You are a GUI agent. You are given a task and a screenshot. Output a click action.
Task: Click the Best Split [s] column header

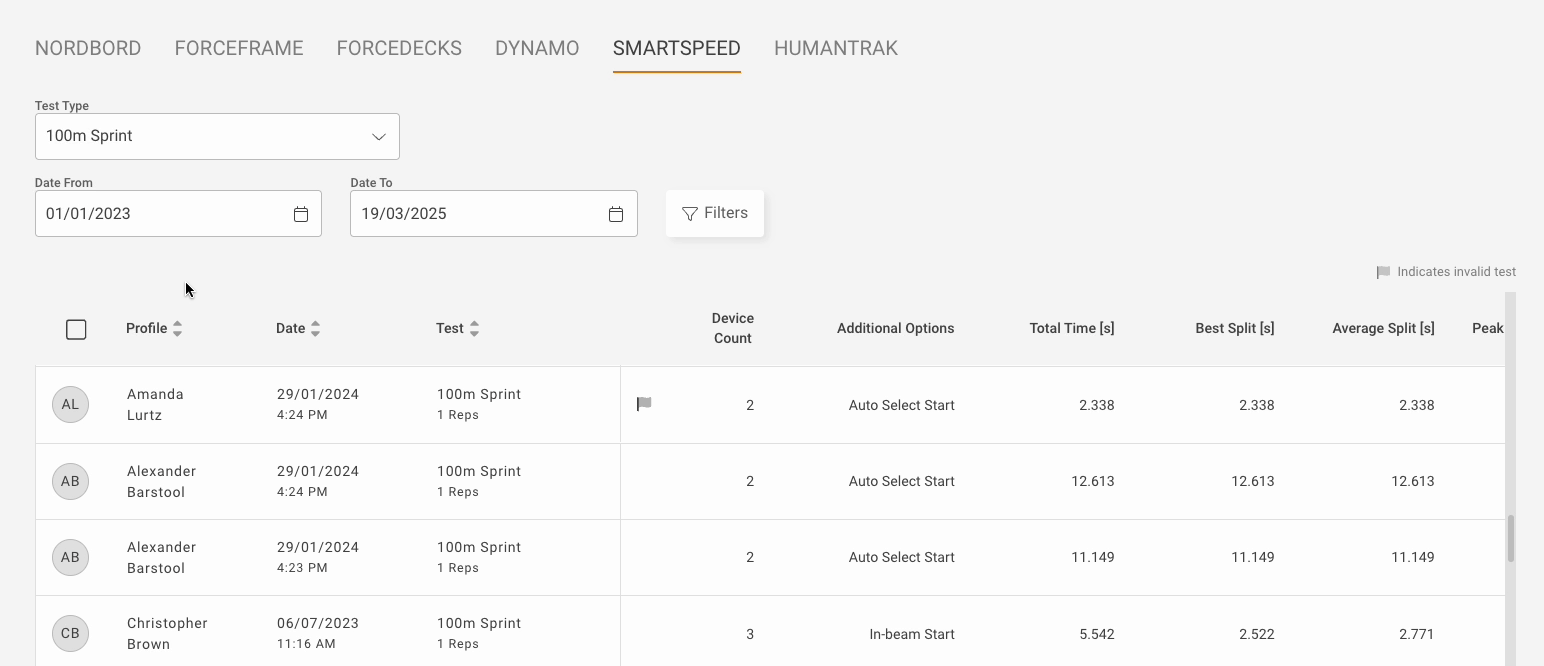pos(1235,328)
